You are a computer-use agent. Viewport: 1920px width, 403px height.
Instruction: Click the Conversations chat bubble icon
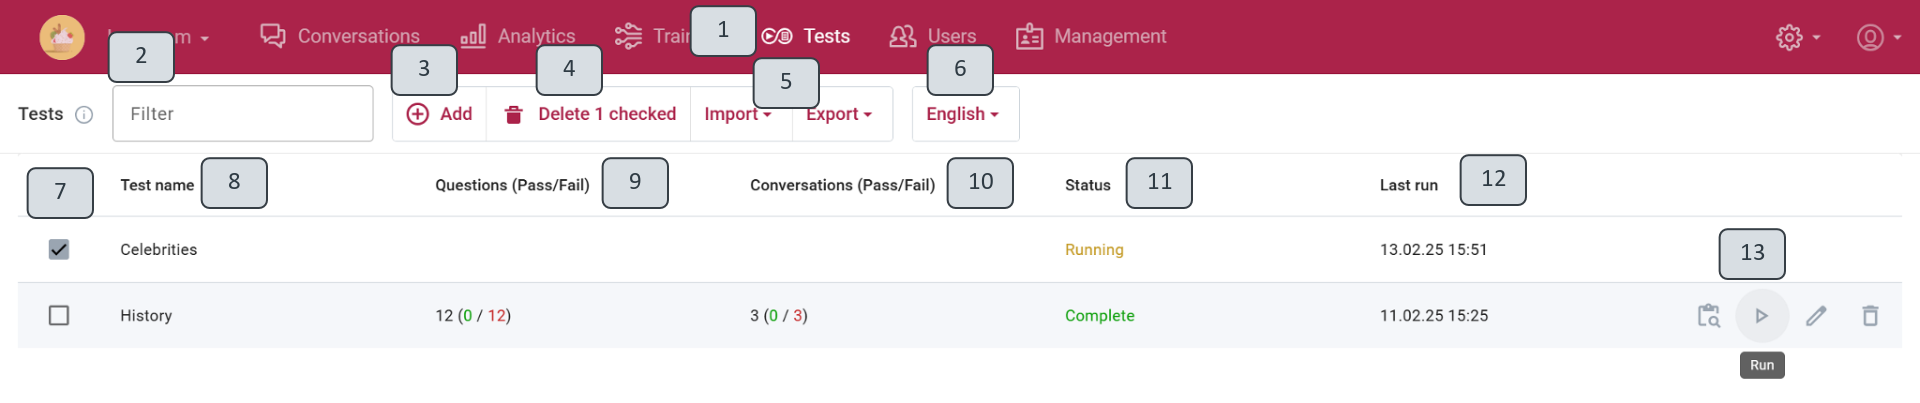click(x=273, y=36)
